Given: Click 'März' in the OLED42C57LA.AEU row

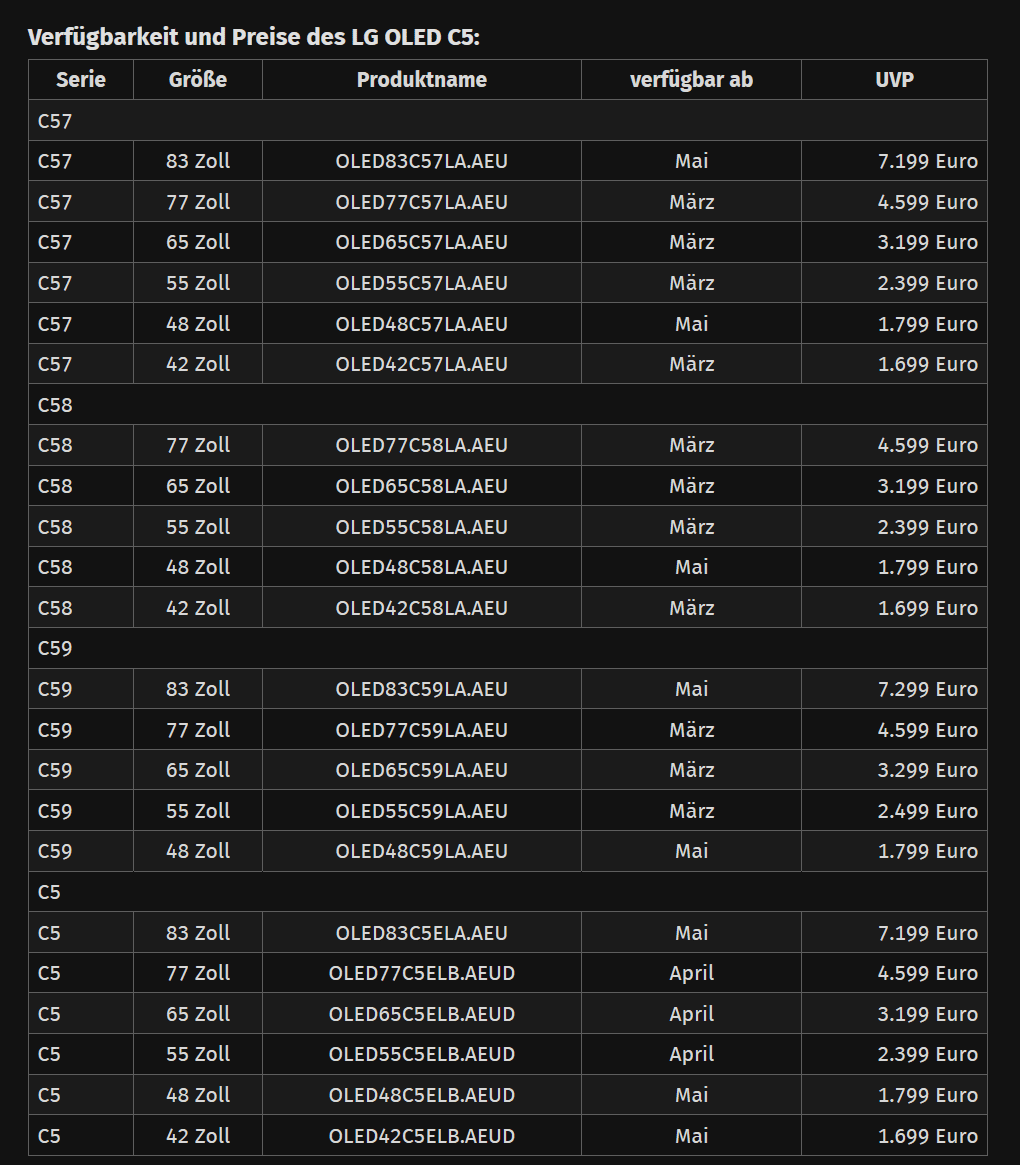Looking at the screenshot, I should coord(691,364).
